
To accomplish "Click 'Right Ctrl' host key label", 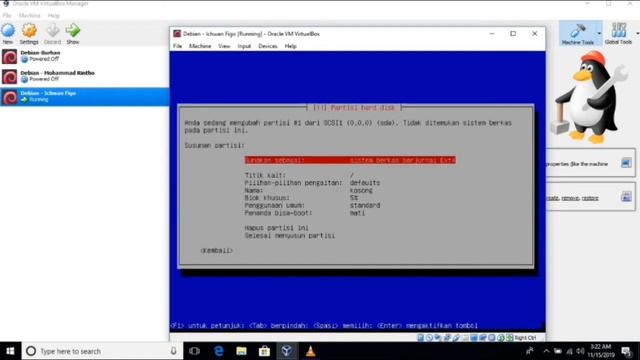I will [525, 338].
